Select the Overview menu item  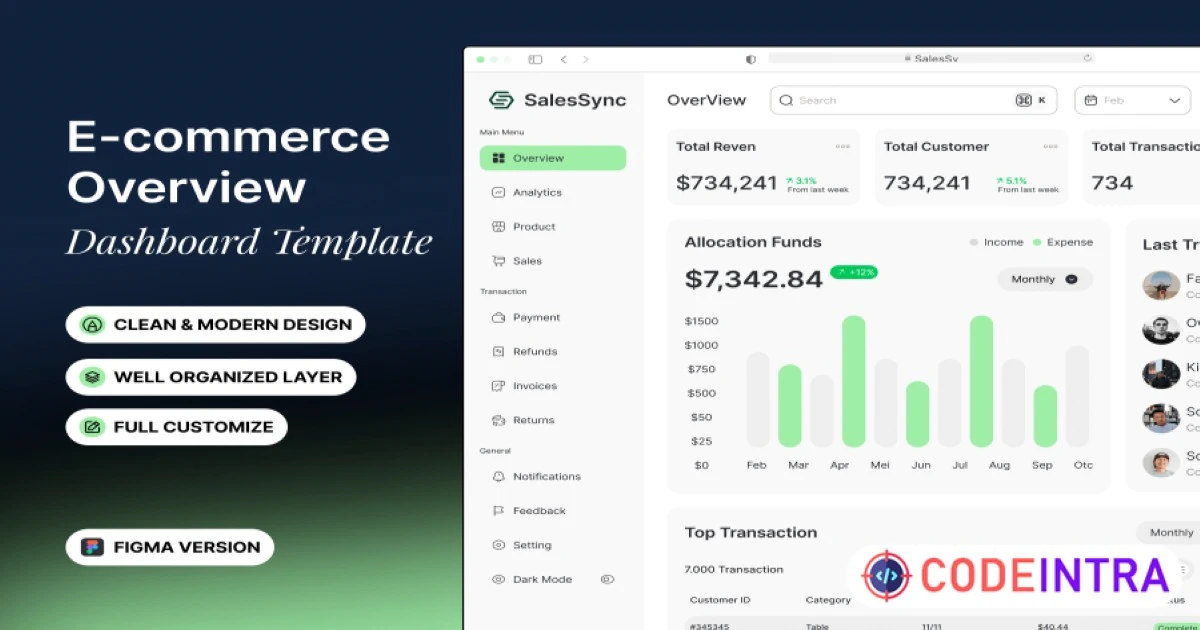tap(553, 158)
